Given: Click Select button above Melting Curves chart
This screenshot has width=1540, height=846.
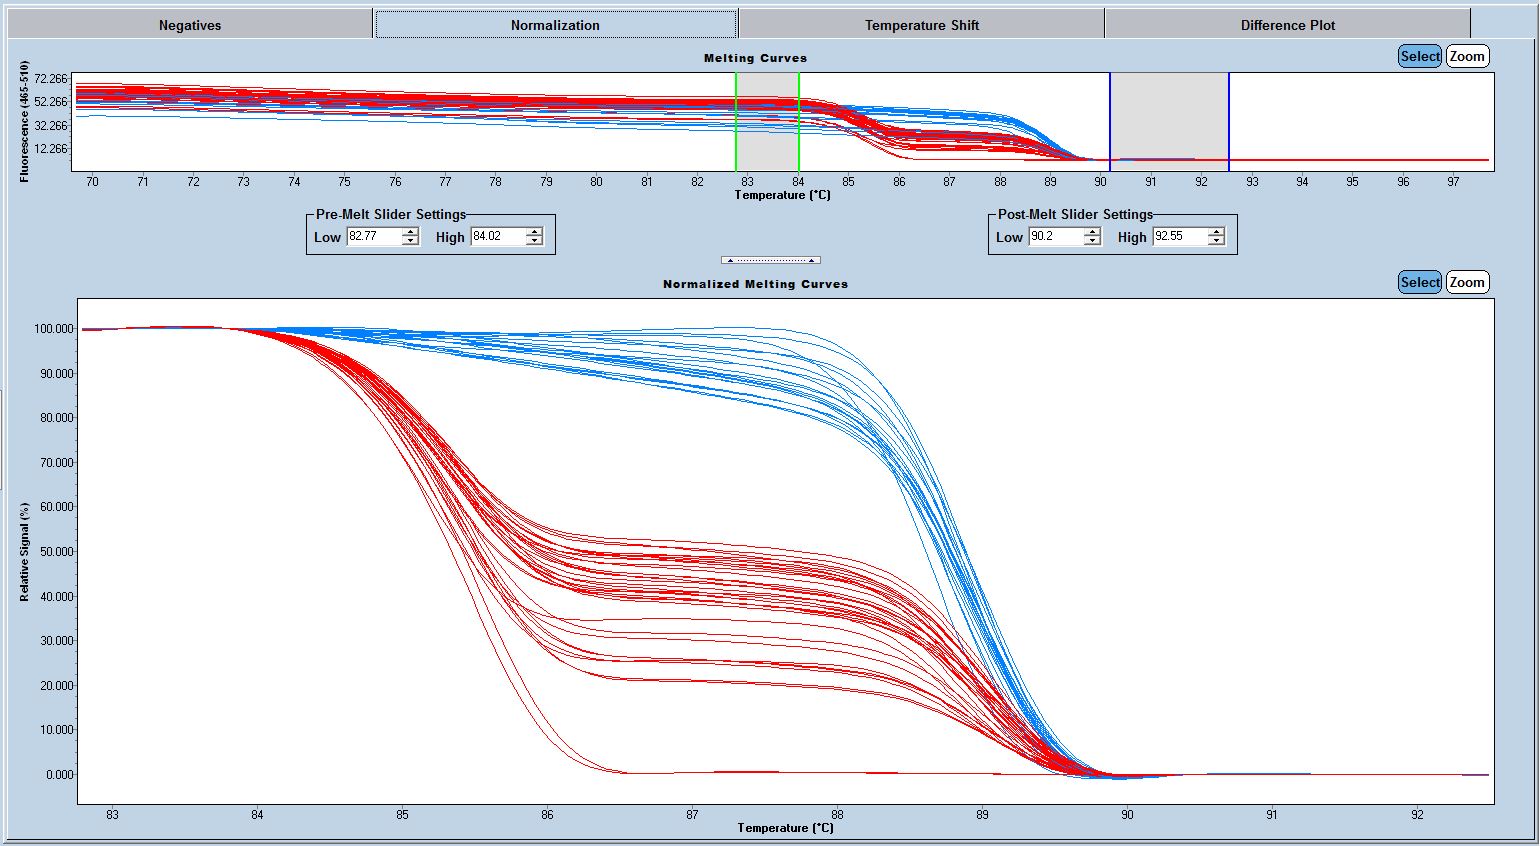Looking at the screenshot, I should click(x=1419, y=57).
